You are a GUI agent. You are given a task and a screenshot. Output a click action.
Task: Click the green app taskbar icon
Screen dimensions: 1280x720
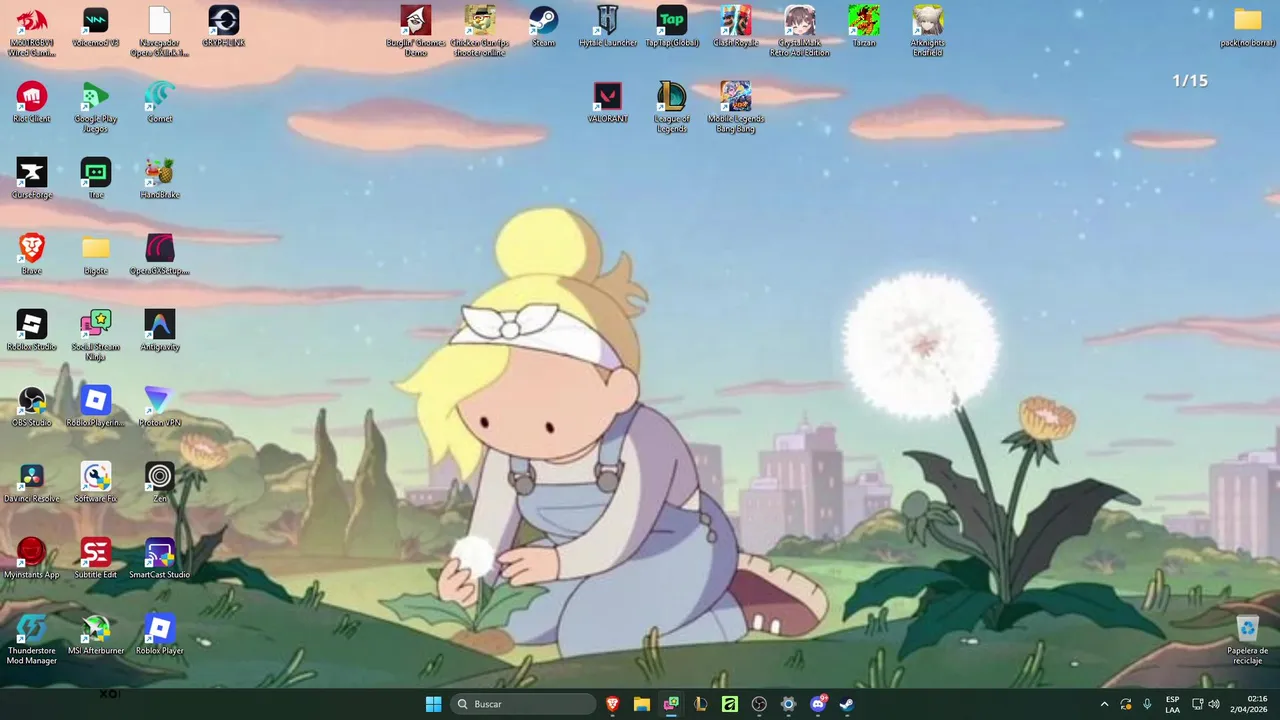click(730, 704)
